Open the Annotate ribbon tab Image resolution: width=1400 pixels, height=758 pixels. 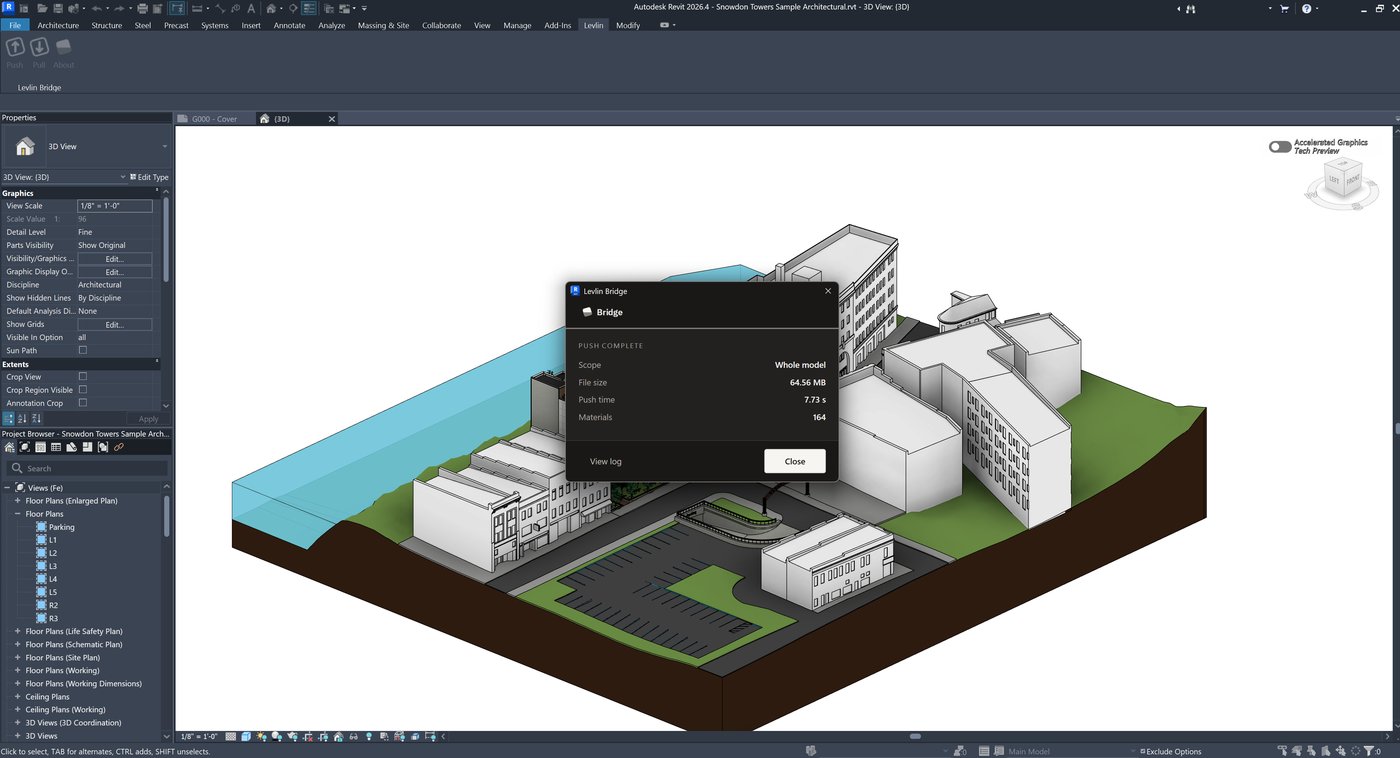click(289, 25)
